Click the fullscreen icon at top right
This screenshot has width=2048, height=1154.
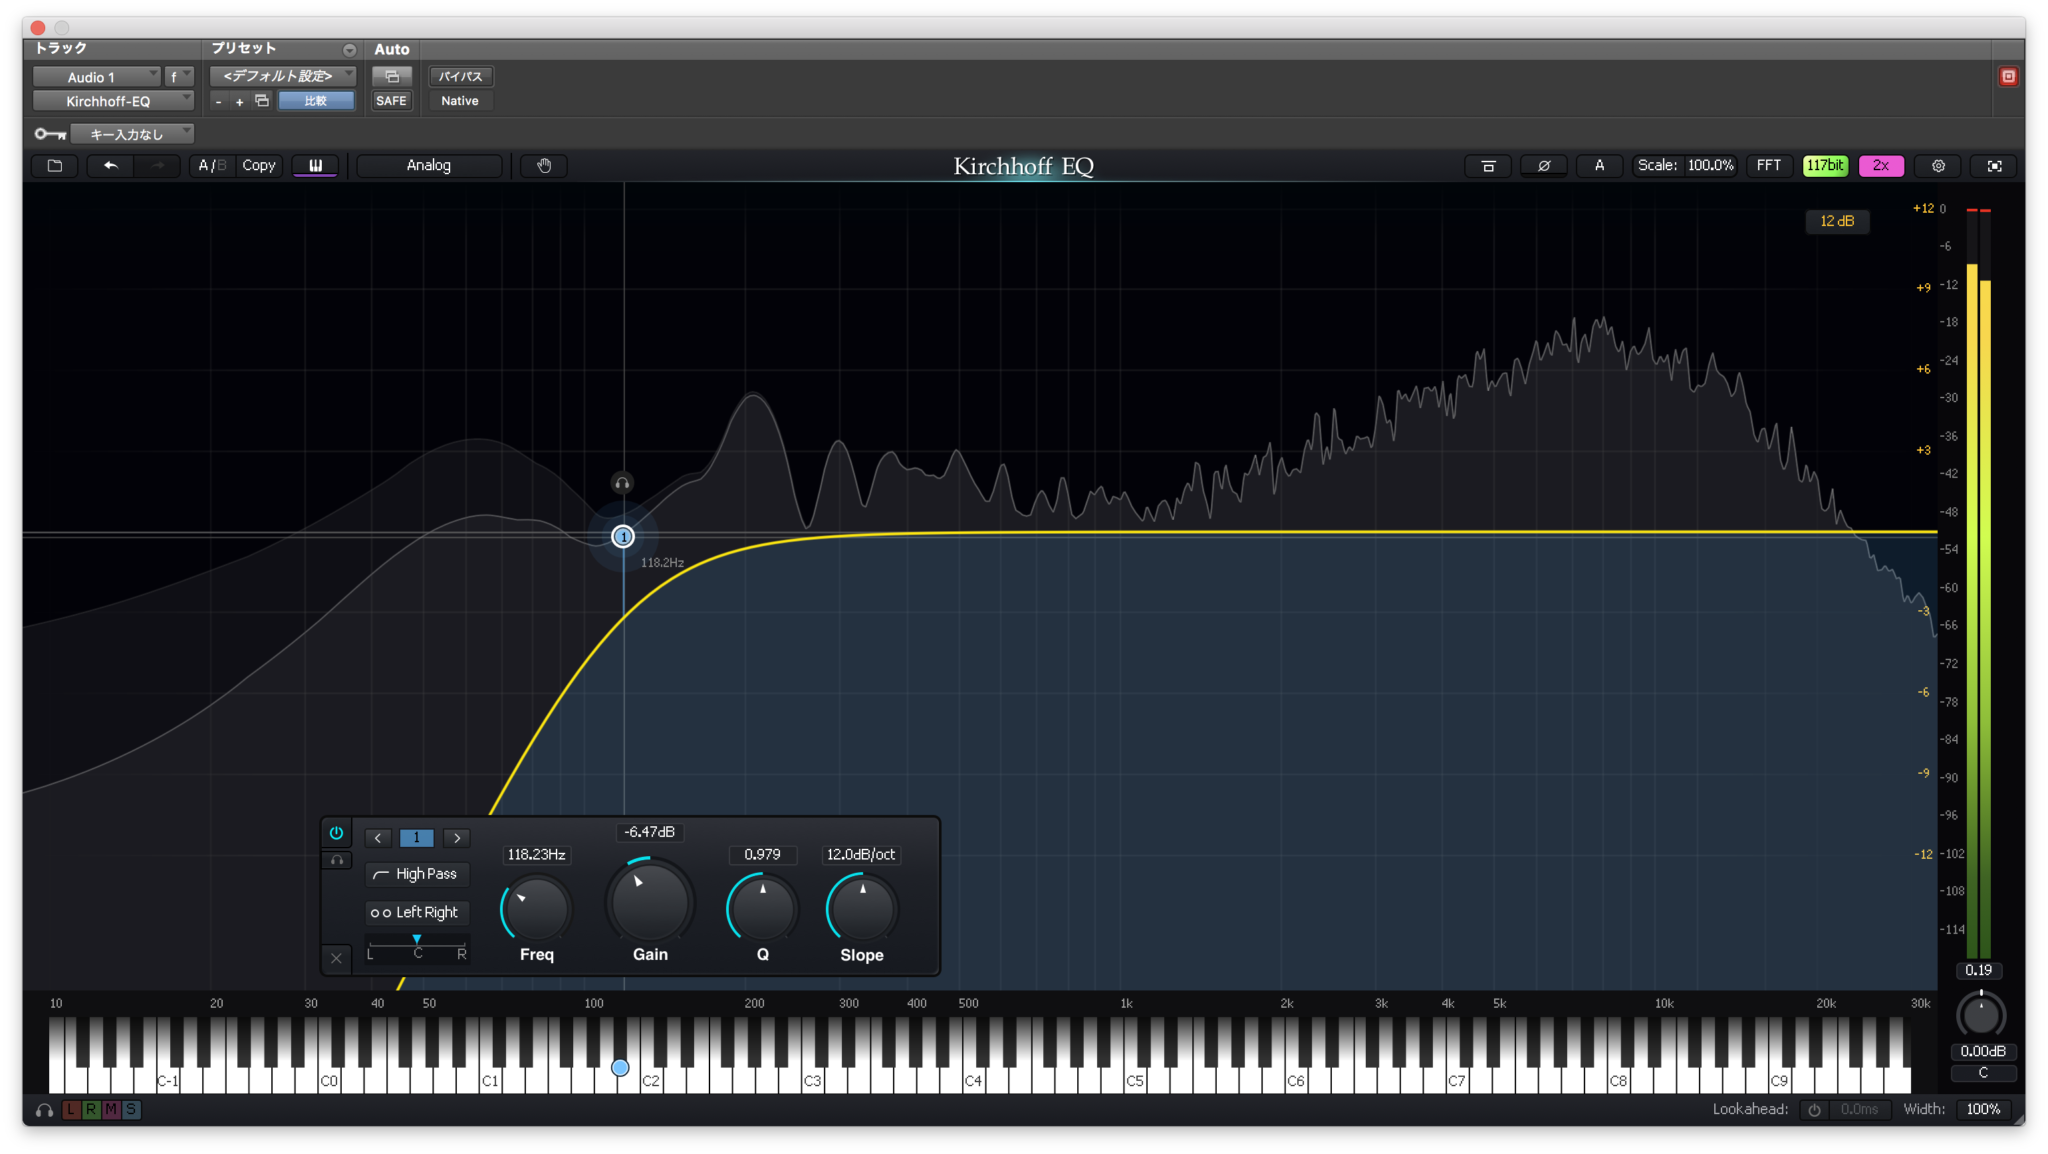tap(1996, 166)
